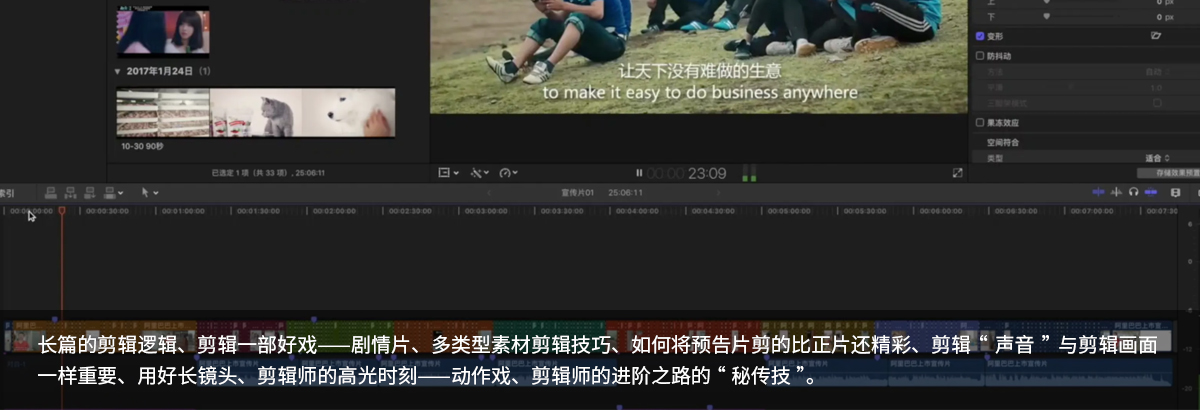Pause playback in the viewer
This screenshot has width=1200, height=410.
click(x=639, y=173)
